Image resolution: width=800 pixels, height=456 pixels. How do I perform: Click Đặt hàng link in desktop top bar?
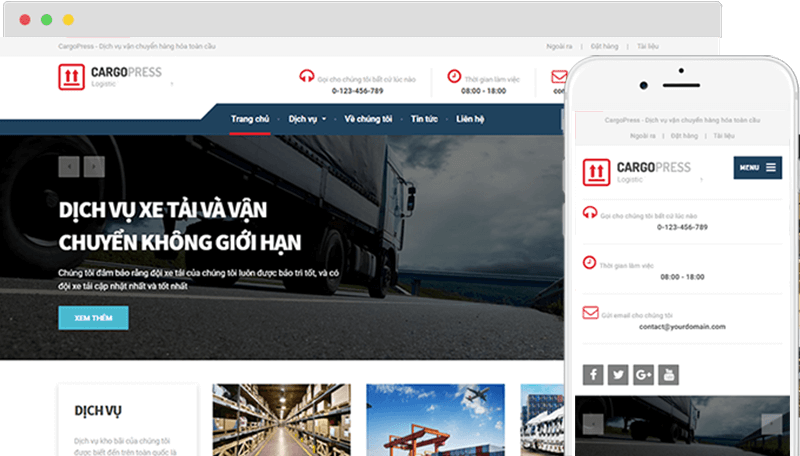tap(603, 46)
